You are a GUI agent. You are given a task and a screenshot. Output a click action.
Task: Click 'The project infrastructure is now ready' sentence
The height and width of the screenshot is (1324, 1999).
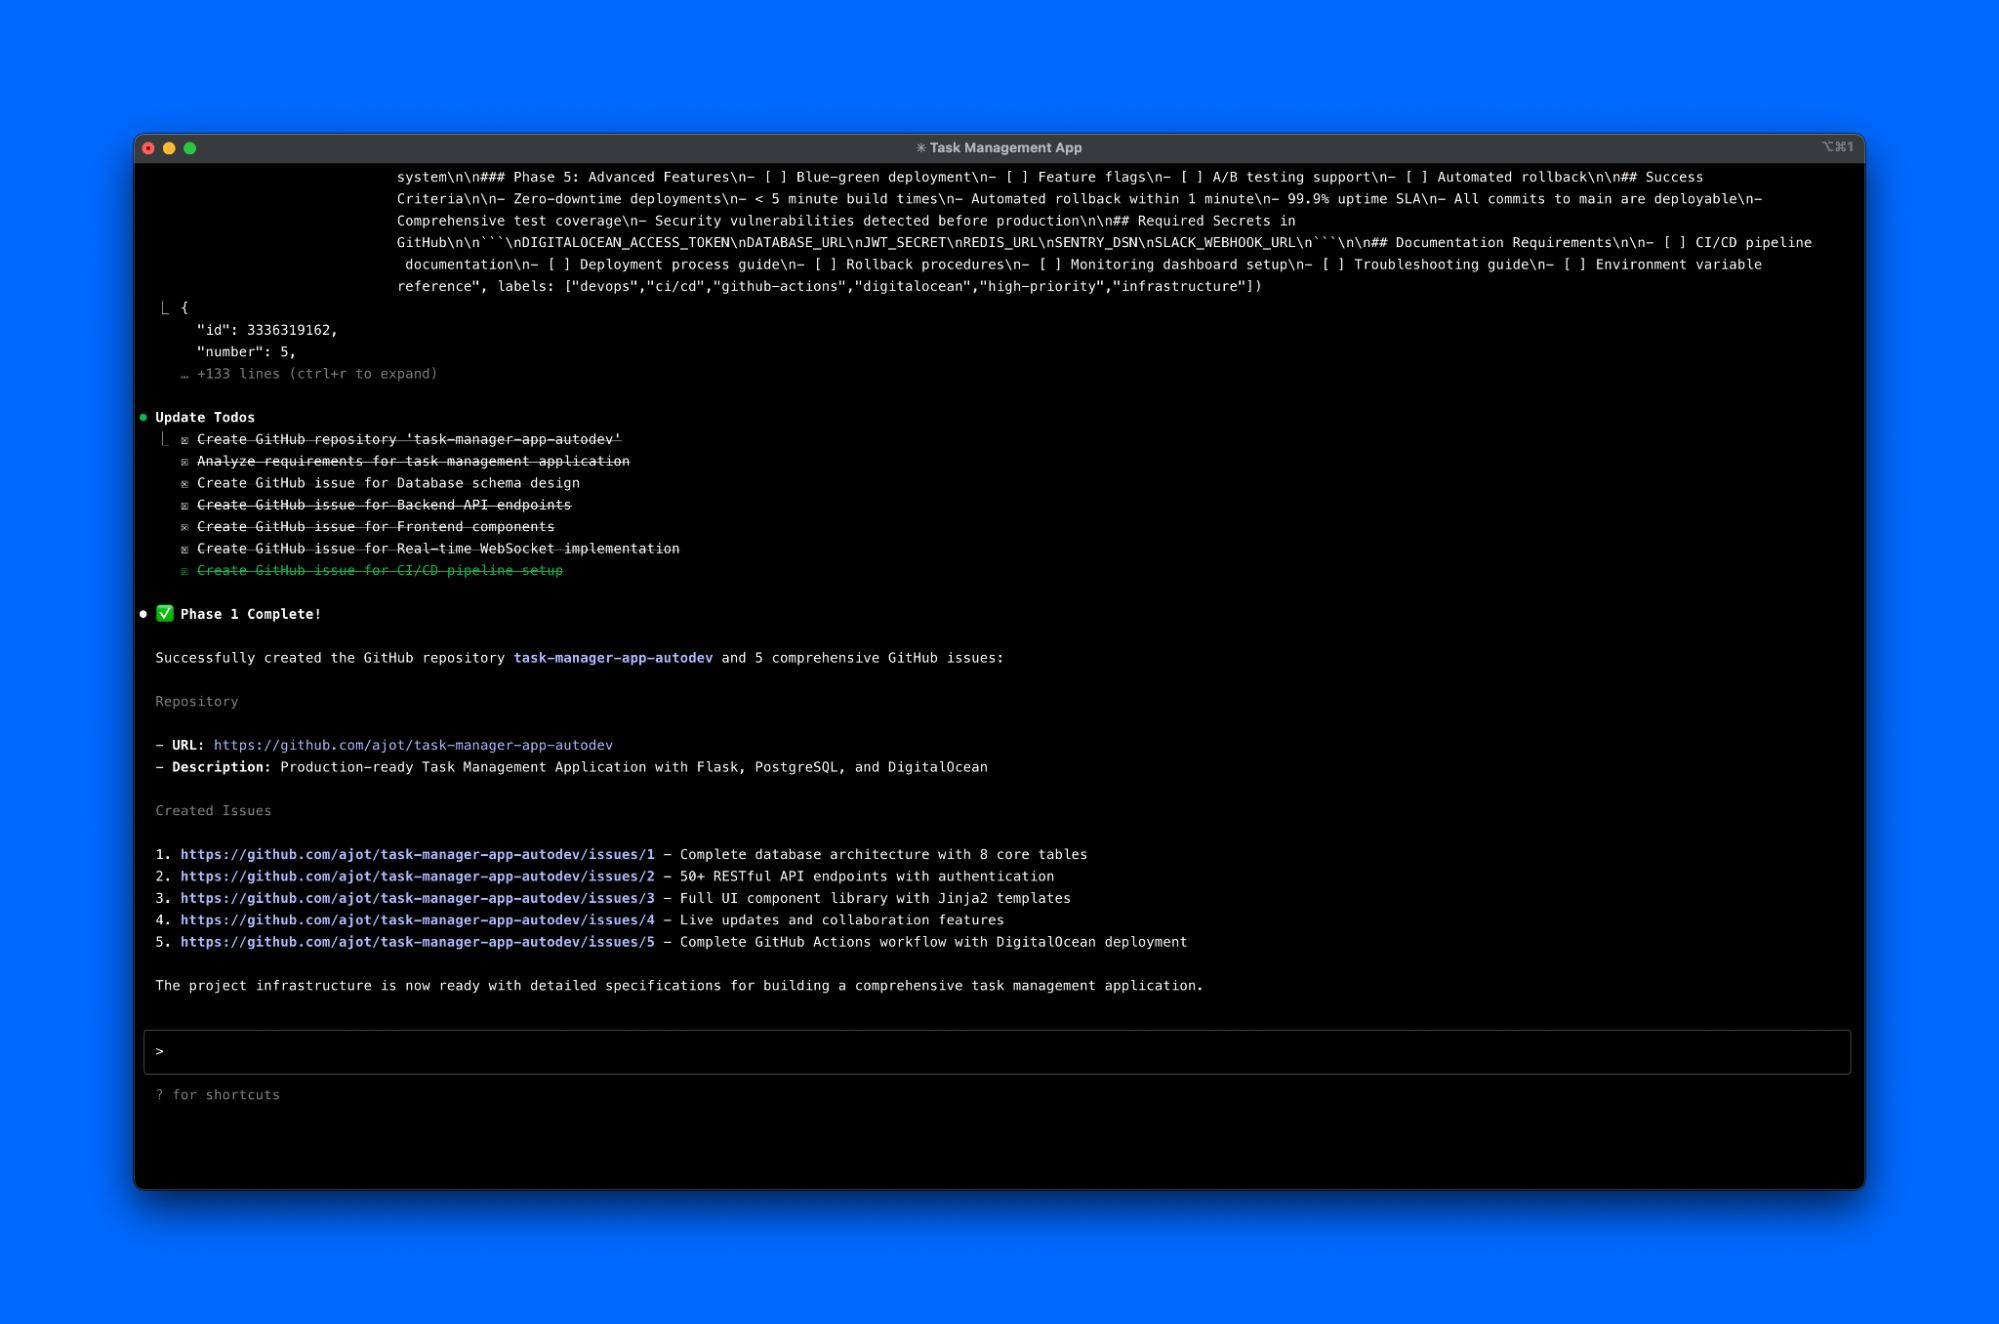[x=679, y=986]
